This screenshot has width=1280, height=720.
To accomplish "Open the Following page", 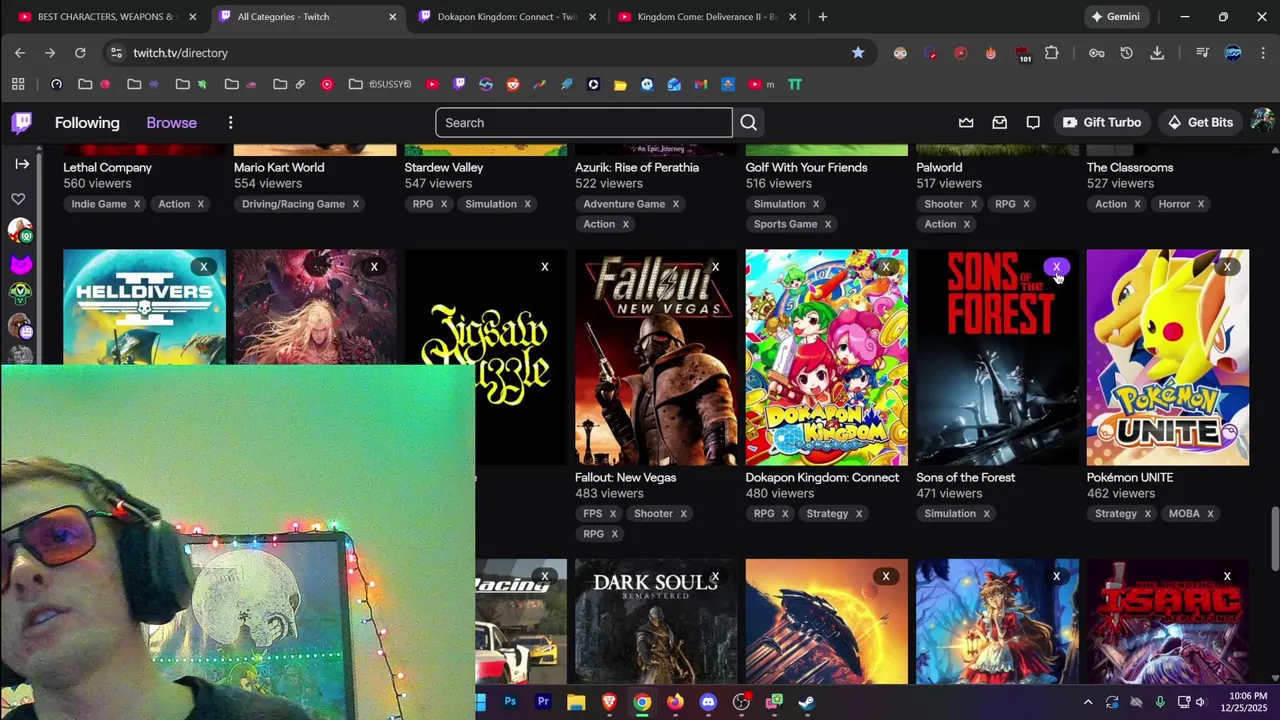I will pyautogui.click(x=87, y=122).
